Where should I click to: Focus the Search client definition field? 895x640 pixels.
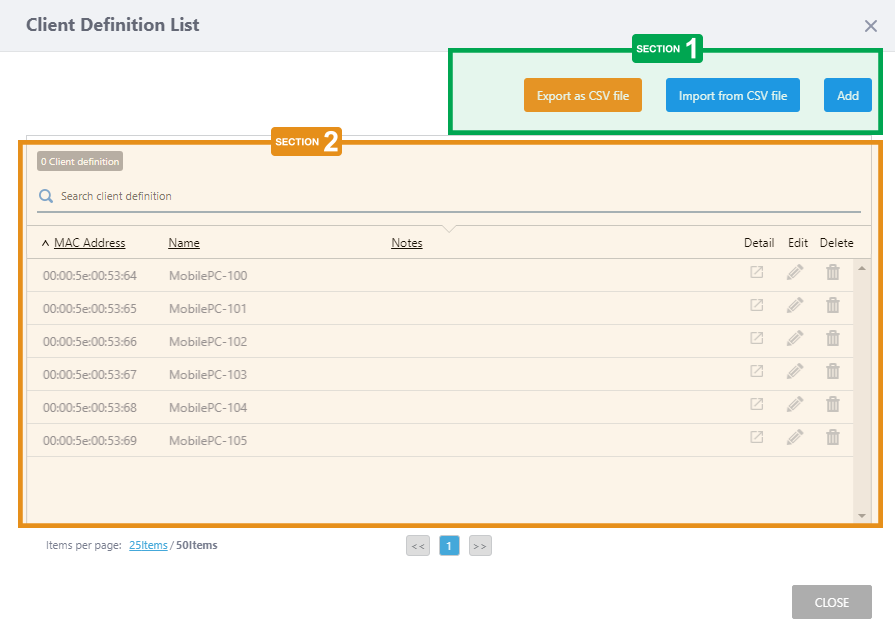(450, 196)
